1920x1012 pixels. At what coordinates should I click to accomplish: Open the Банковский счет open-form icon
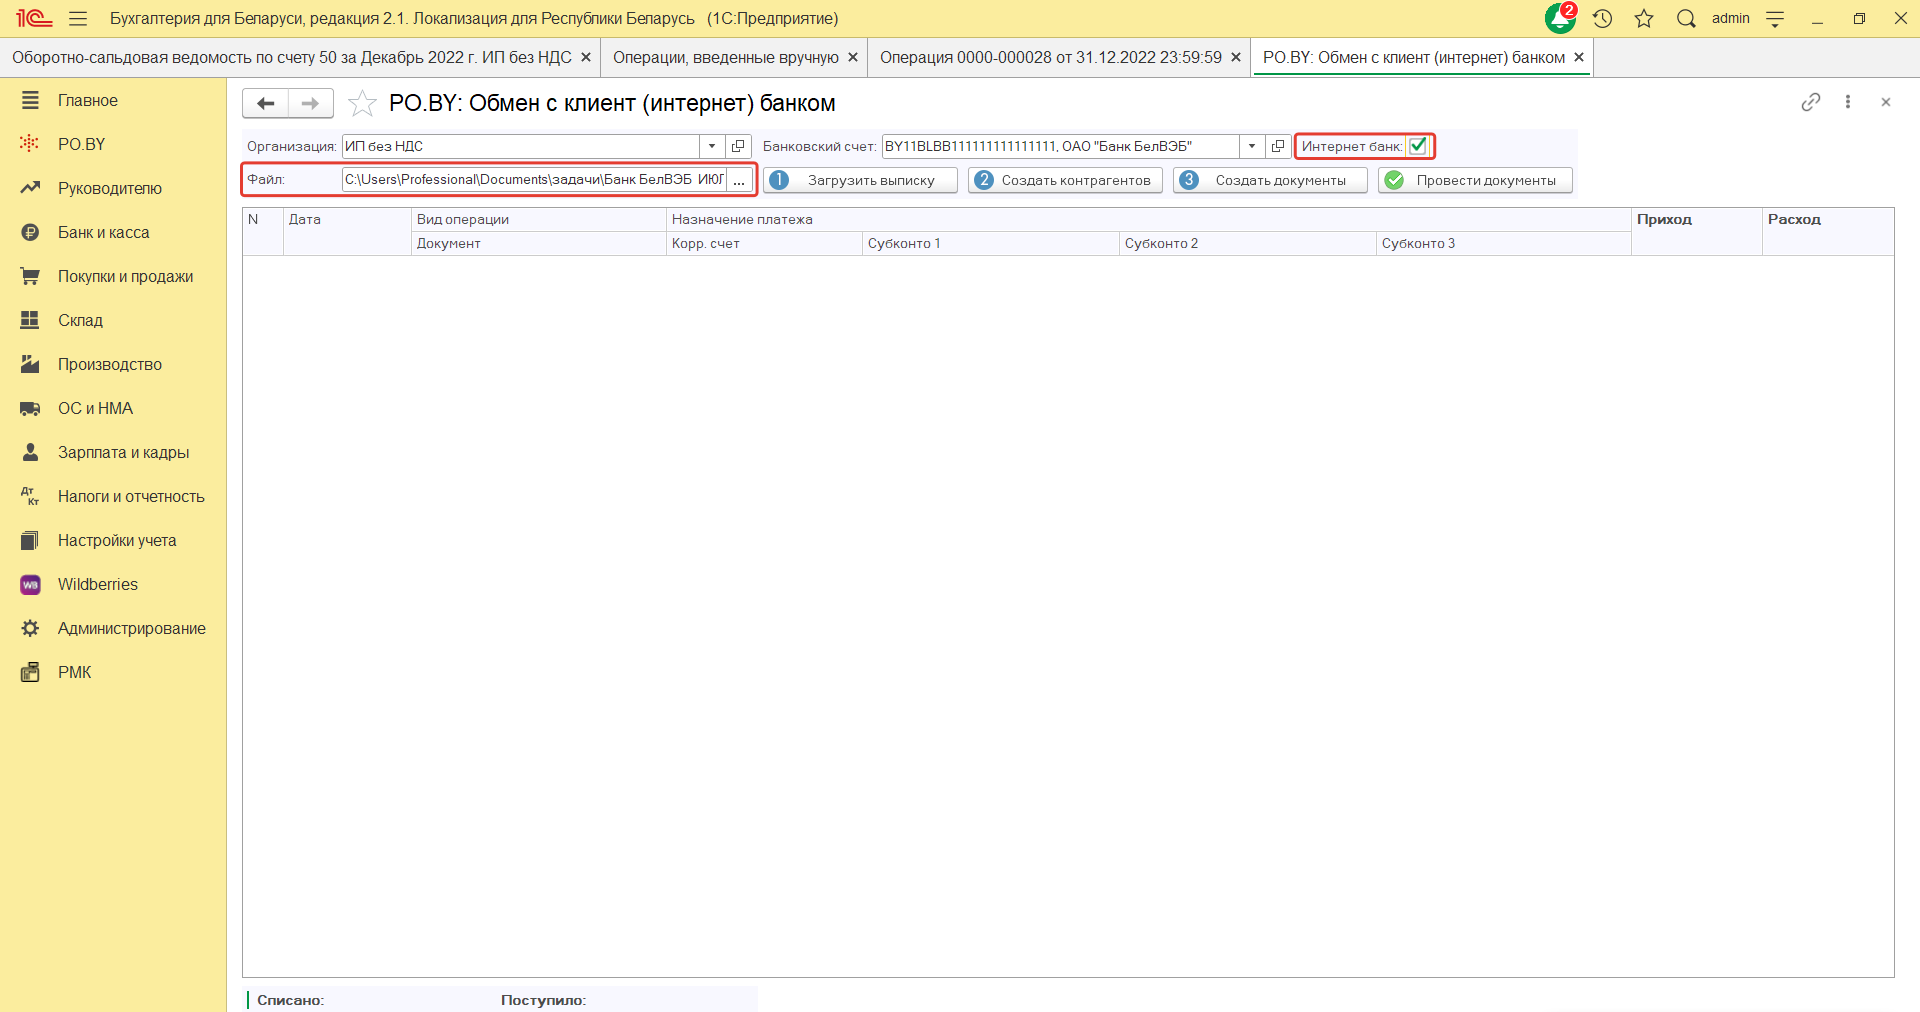coord(1278,146)
